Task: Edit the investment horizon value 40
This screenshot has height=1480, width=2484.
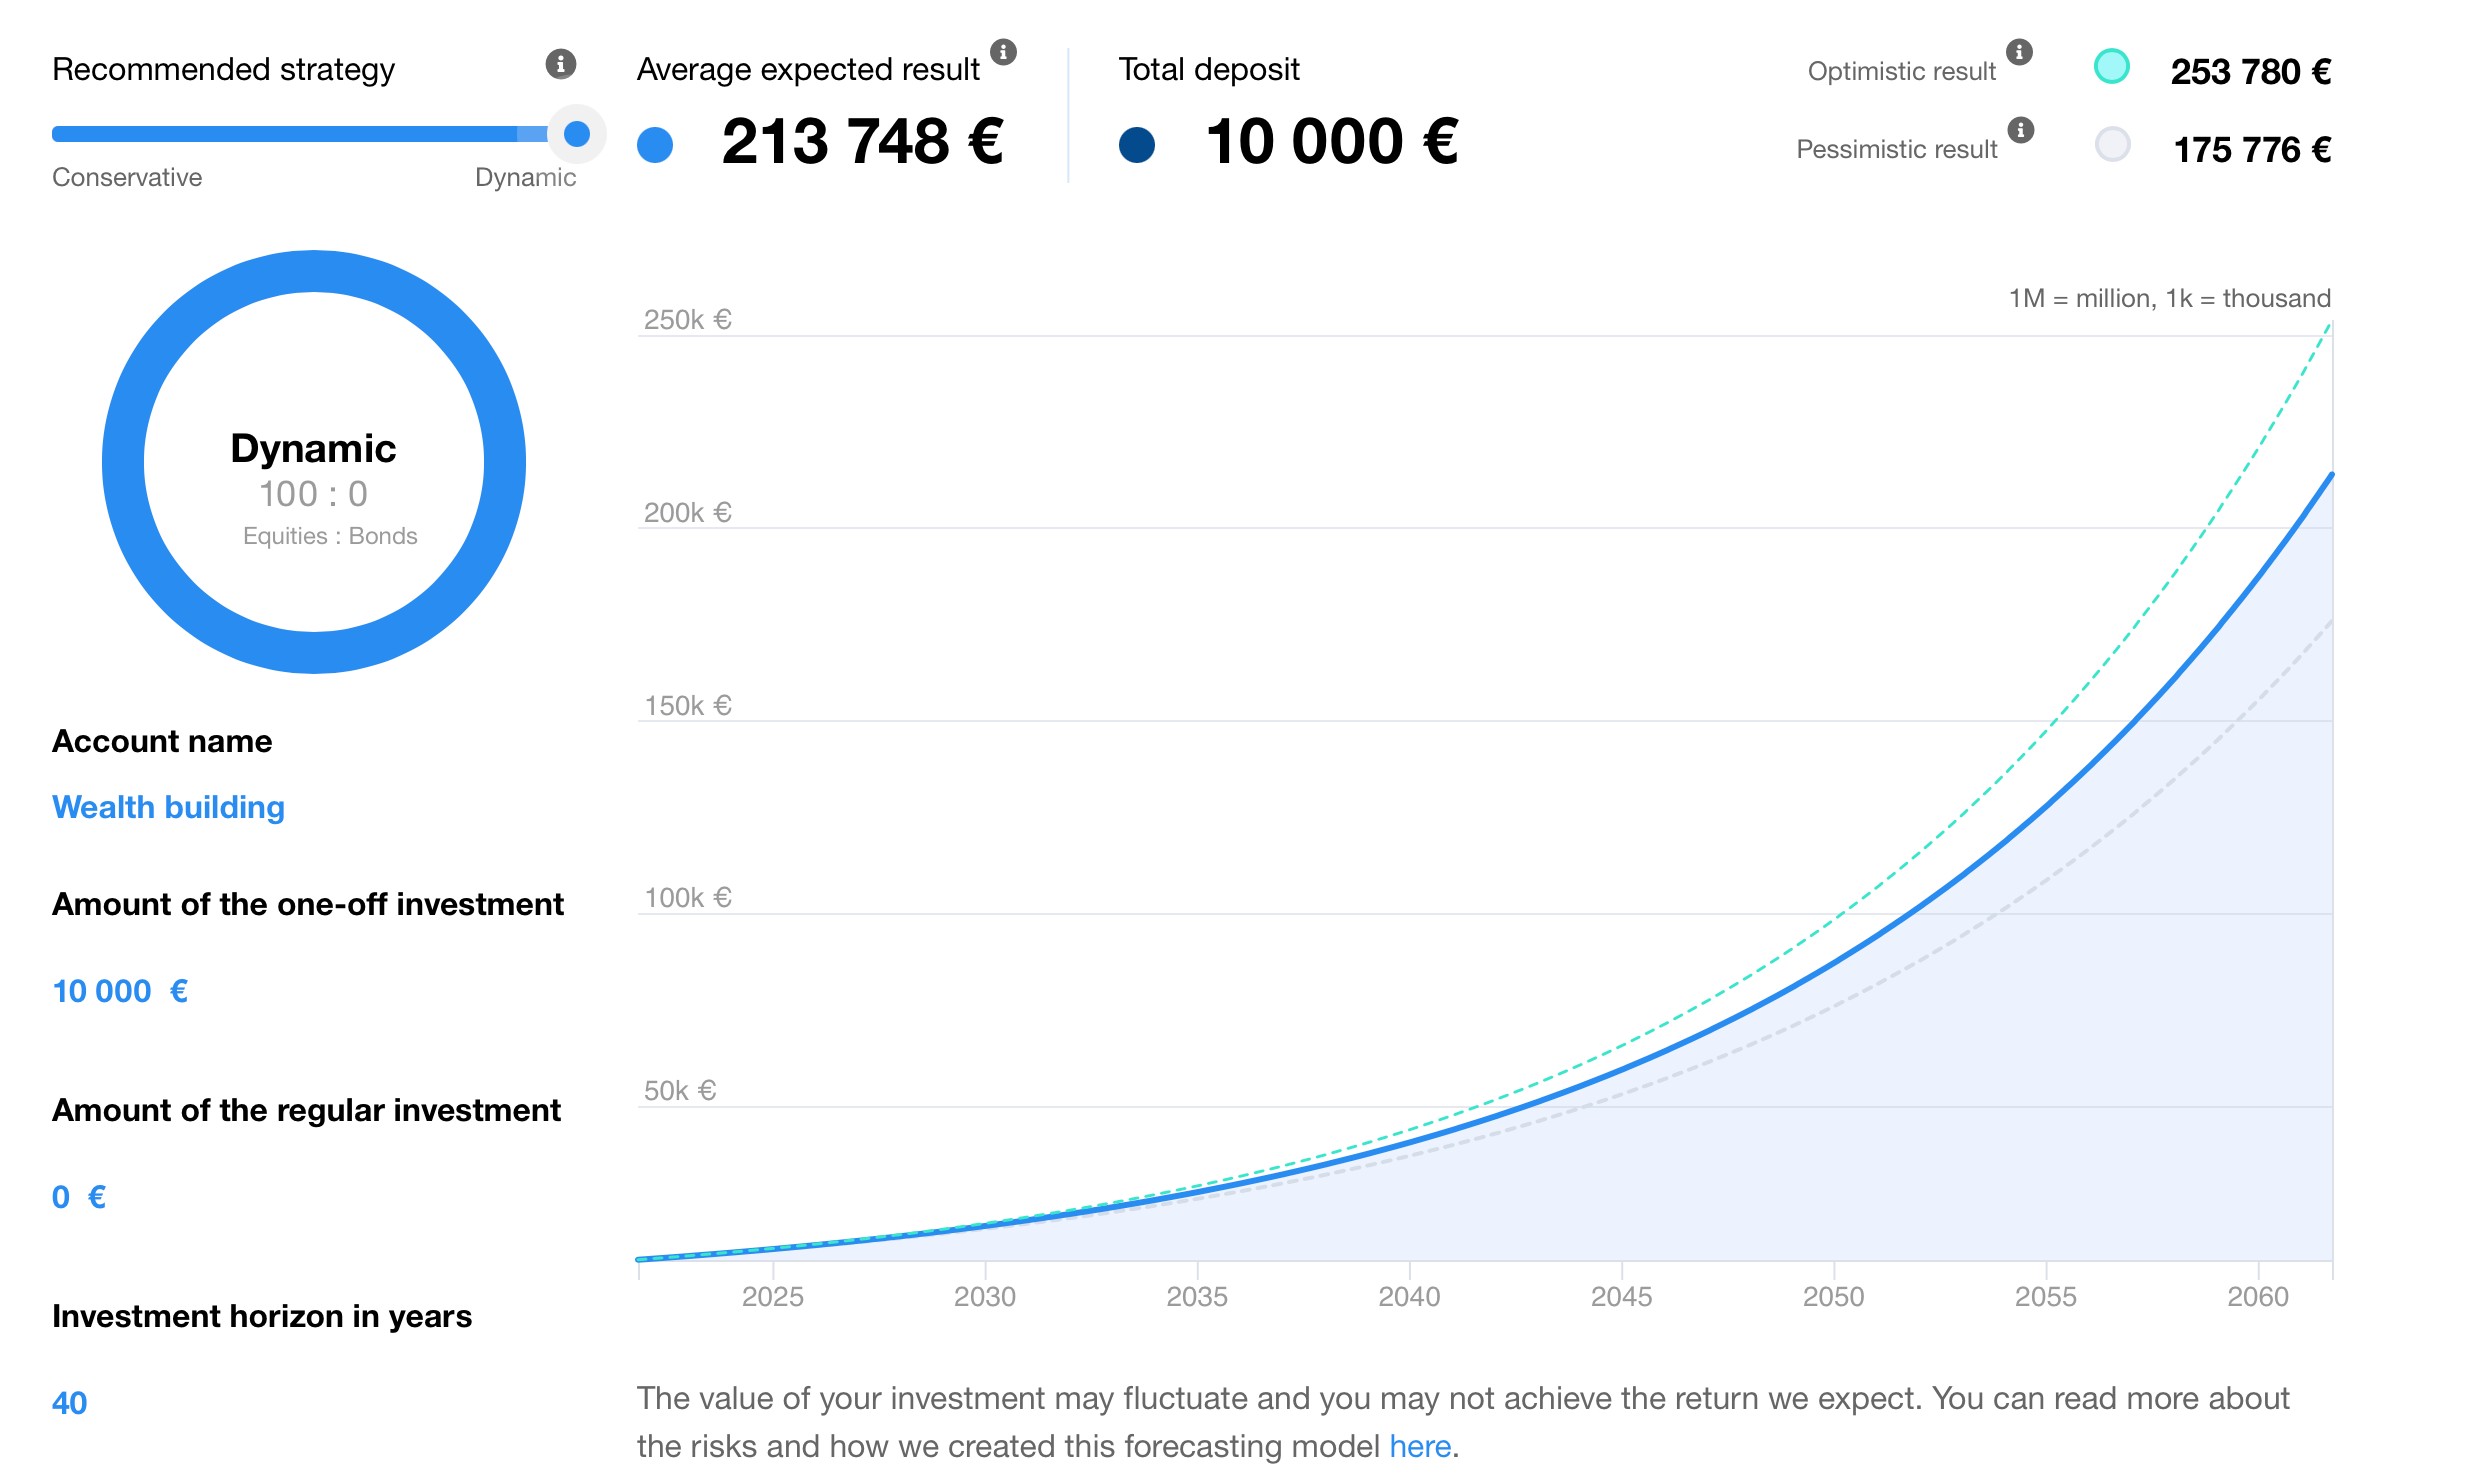Action: (x=69, y=1403)
